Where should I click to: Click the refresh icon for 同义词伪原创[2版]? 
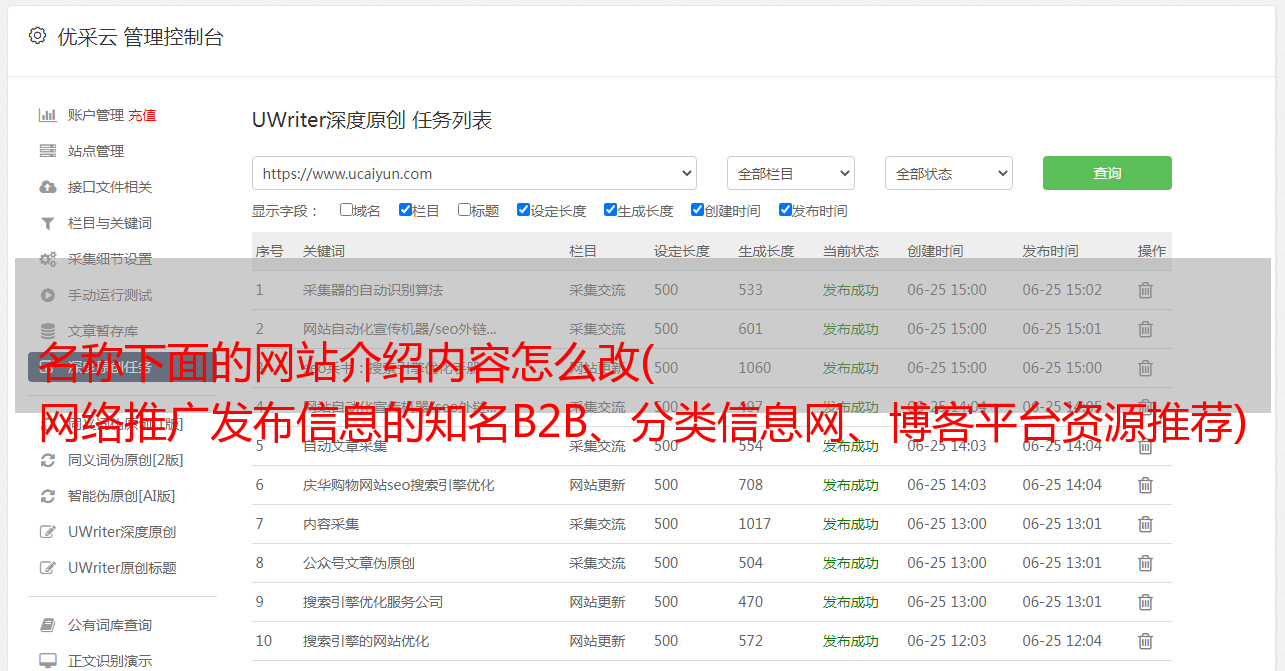[x=47, y=460]
